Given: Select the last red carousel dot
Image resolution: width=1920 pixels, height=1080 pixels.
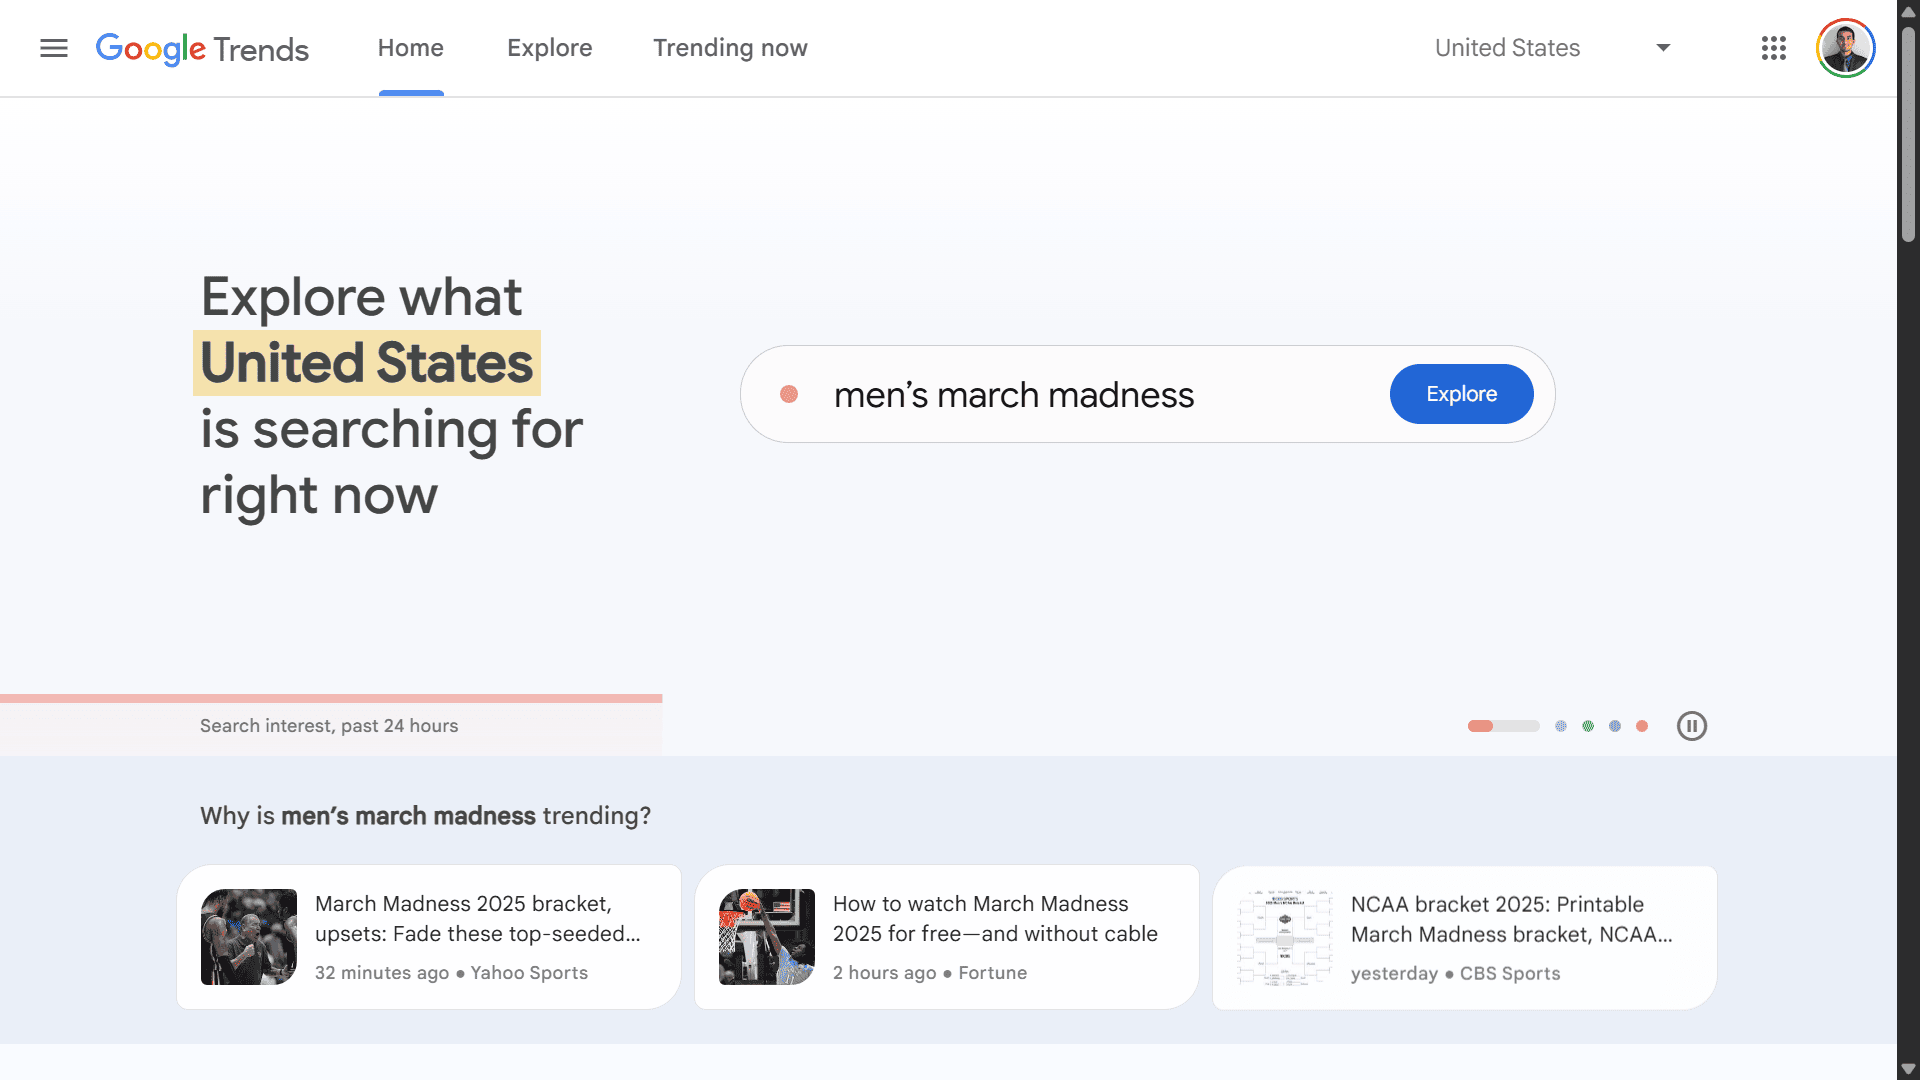Looking at the screenshot, I should click(x=1642, y=726).
